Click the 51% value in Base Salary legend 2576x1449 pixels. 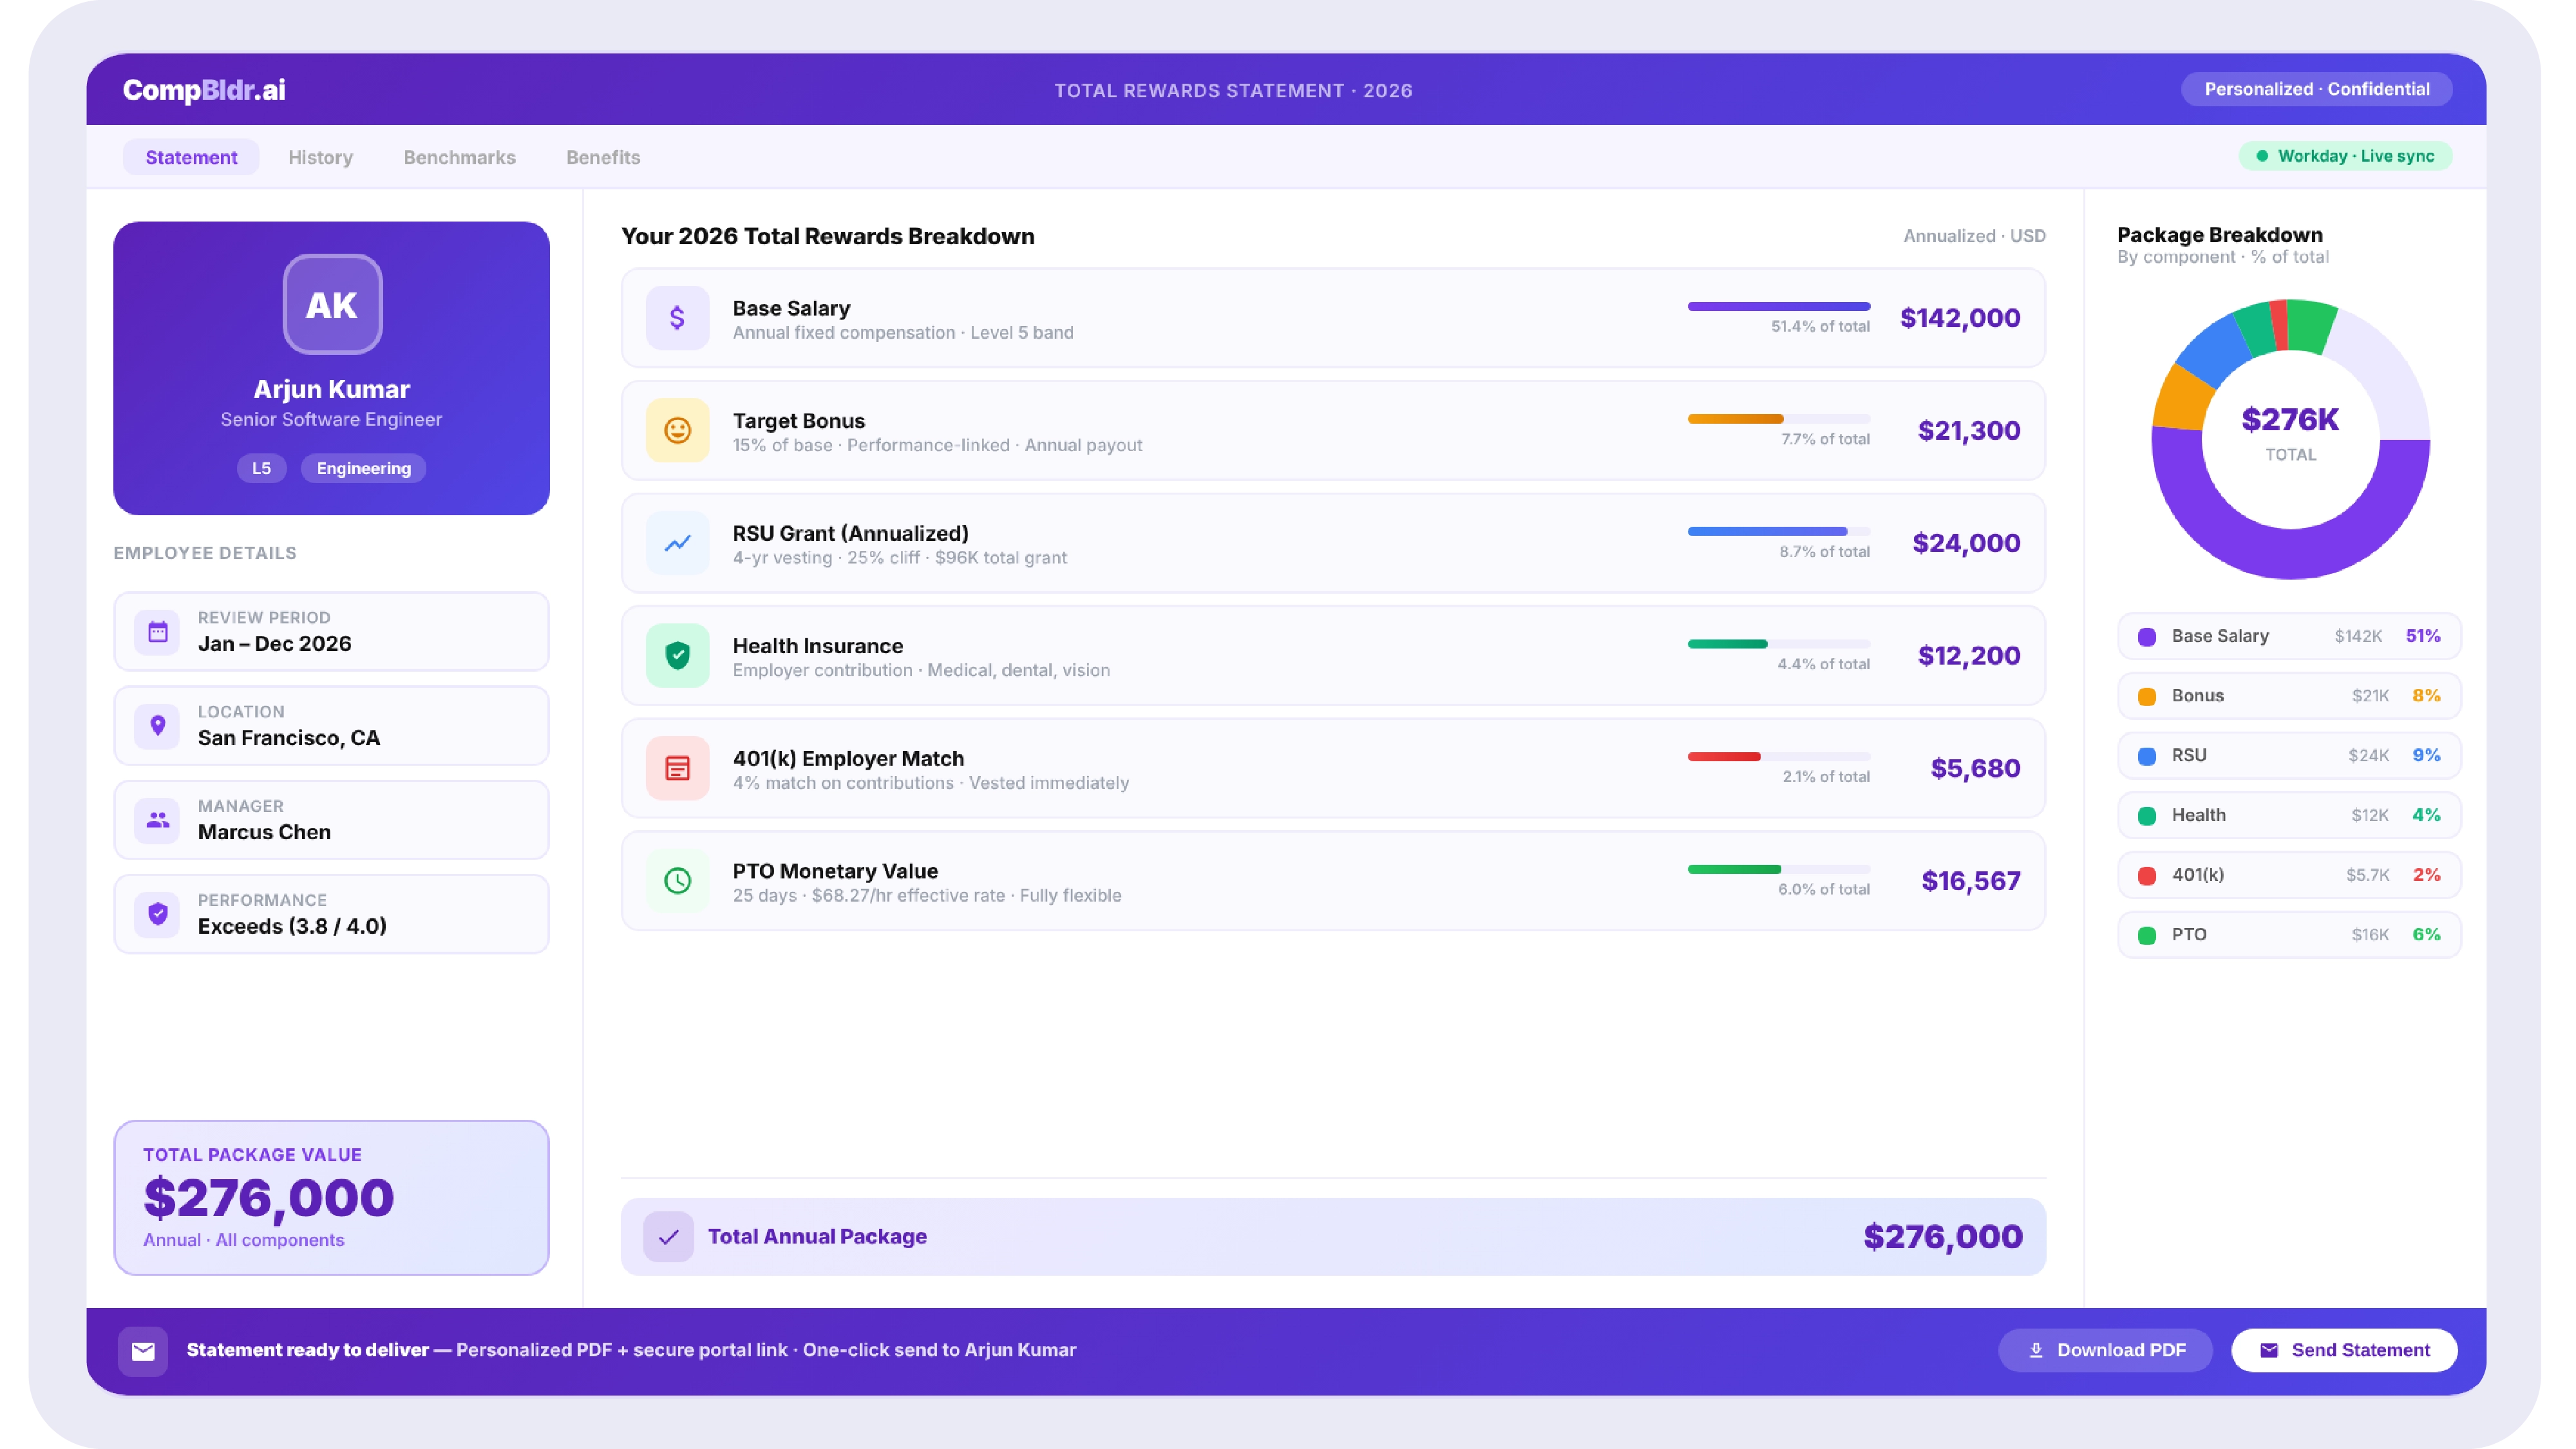2422,636
